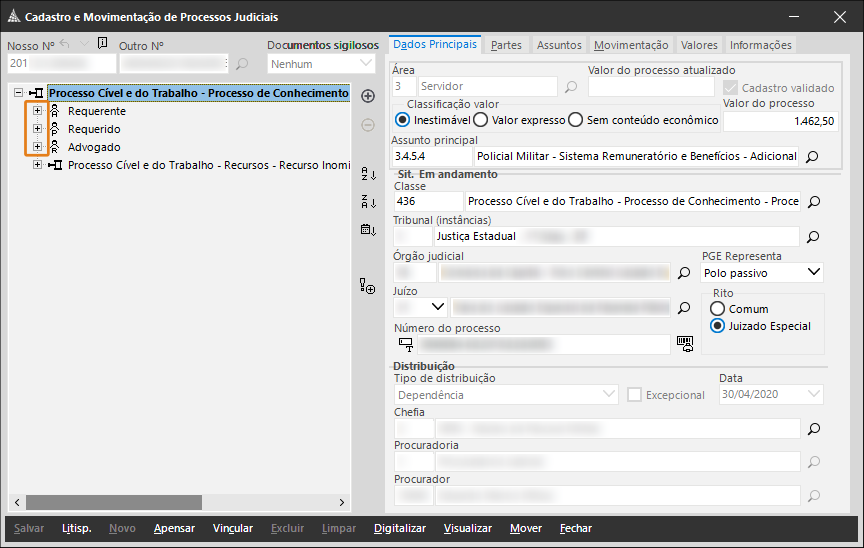
Task: Click the Apensar button
Action: [x=174, y=528]
